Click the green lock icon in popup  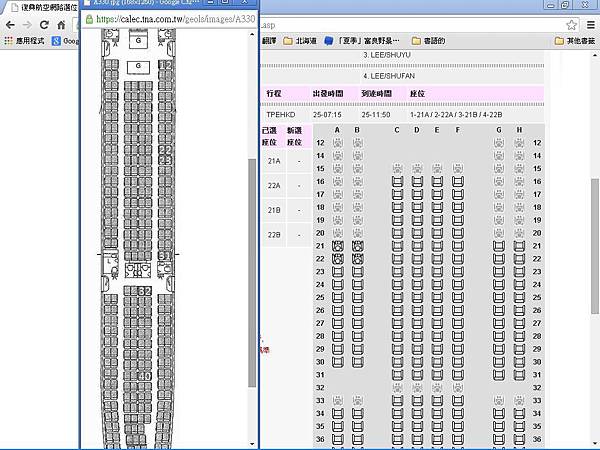(x=89, y=19)
